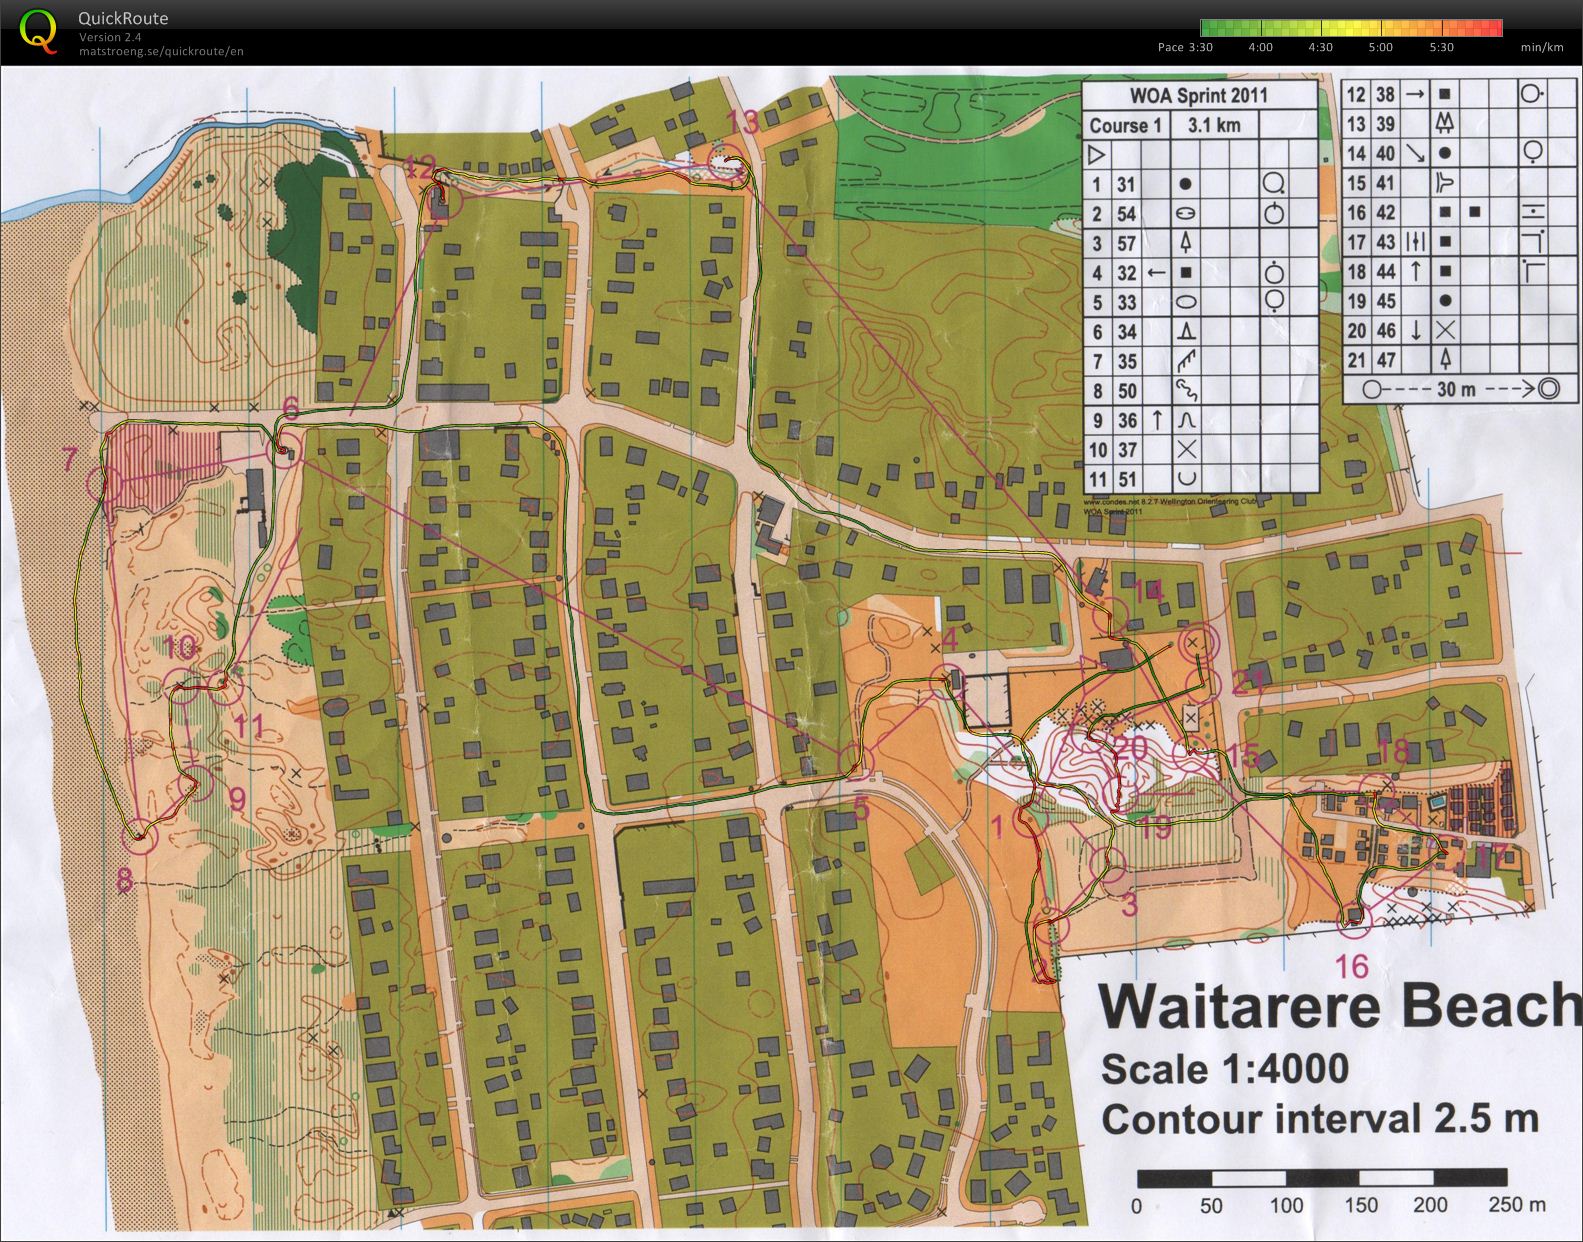Click the Contour interval 2.5 m text
The width and height of the screenshot is (1583, 1242).
(1320, 1119)
